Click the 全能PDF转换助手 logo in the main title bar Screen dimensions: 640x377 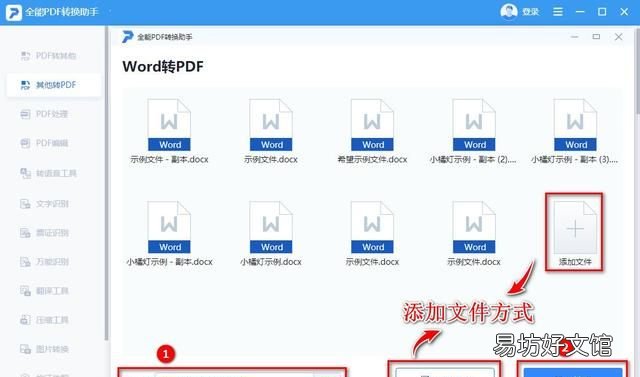tap(13, 12)
